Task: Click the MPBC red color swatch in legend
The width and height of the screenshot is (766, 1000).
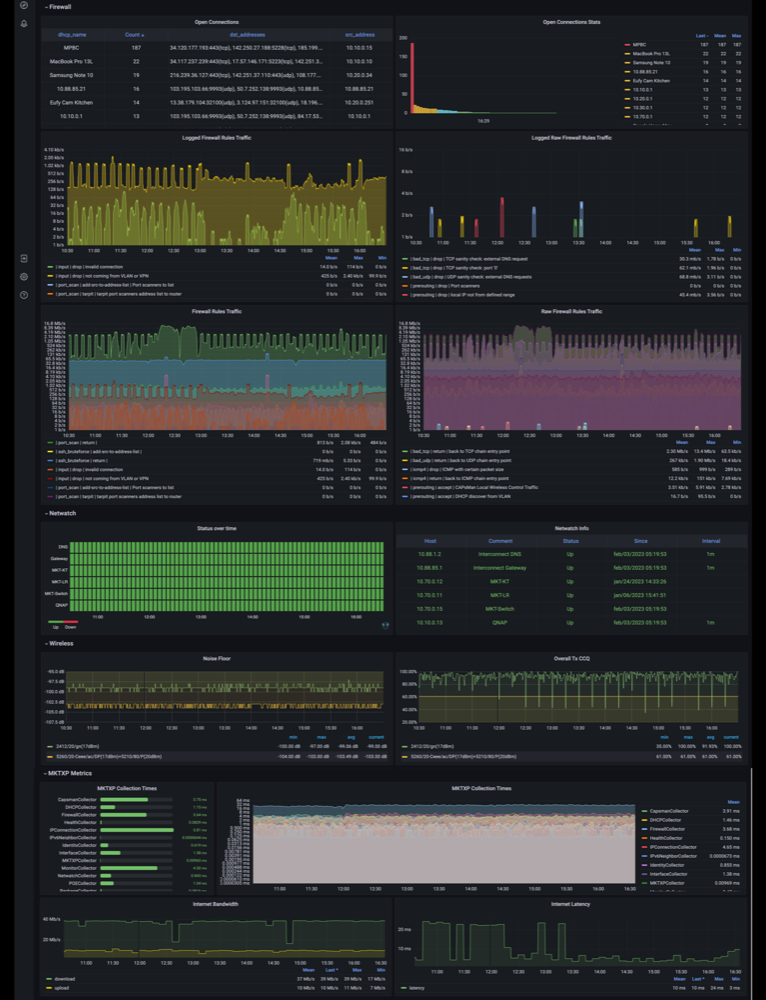Action: (x=627, y=45)
